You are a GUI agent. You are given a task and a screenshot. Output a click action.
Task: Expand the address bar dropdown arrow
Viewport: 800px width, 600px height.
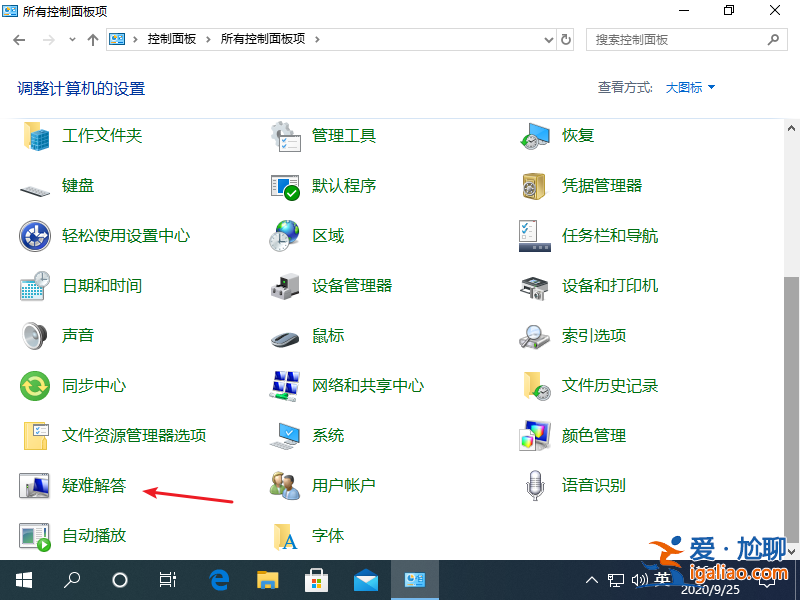pyautogui.click(x=546, y=41)
